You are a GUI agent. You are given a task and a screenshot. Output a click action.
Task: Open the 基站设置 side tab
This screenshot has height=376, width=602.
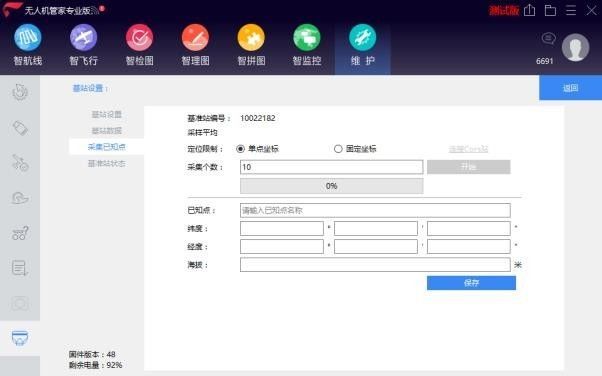click(107, 114)
